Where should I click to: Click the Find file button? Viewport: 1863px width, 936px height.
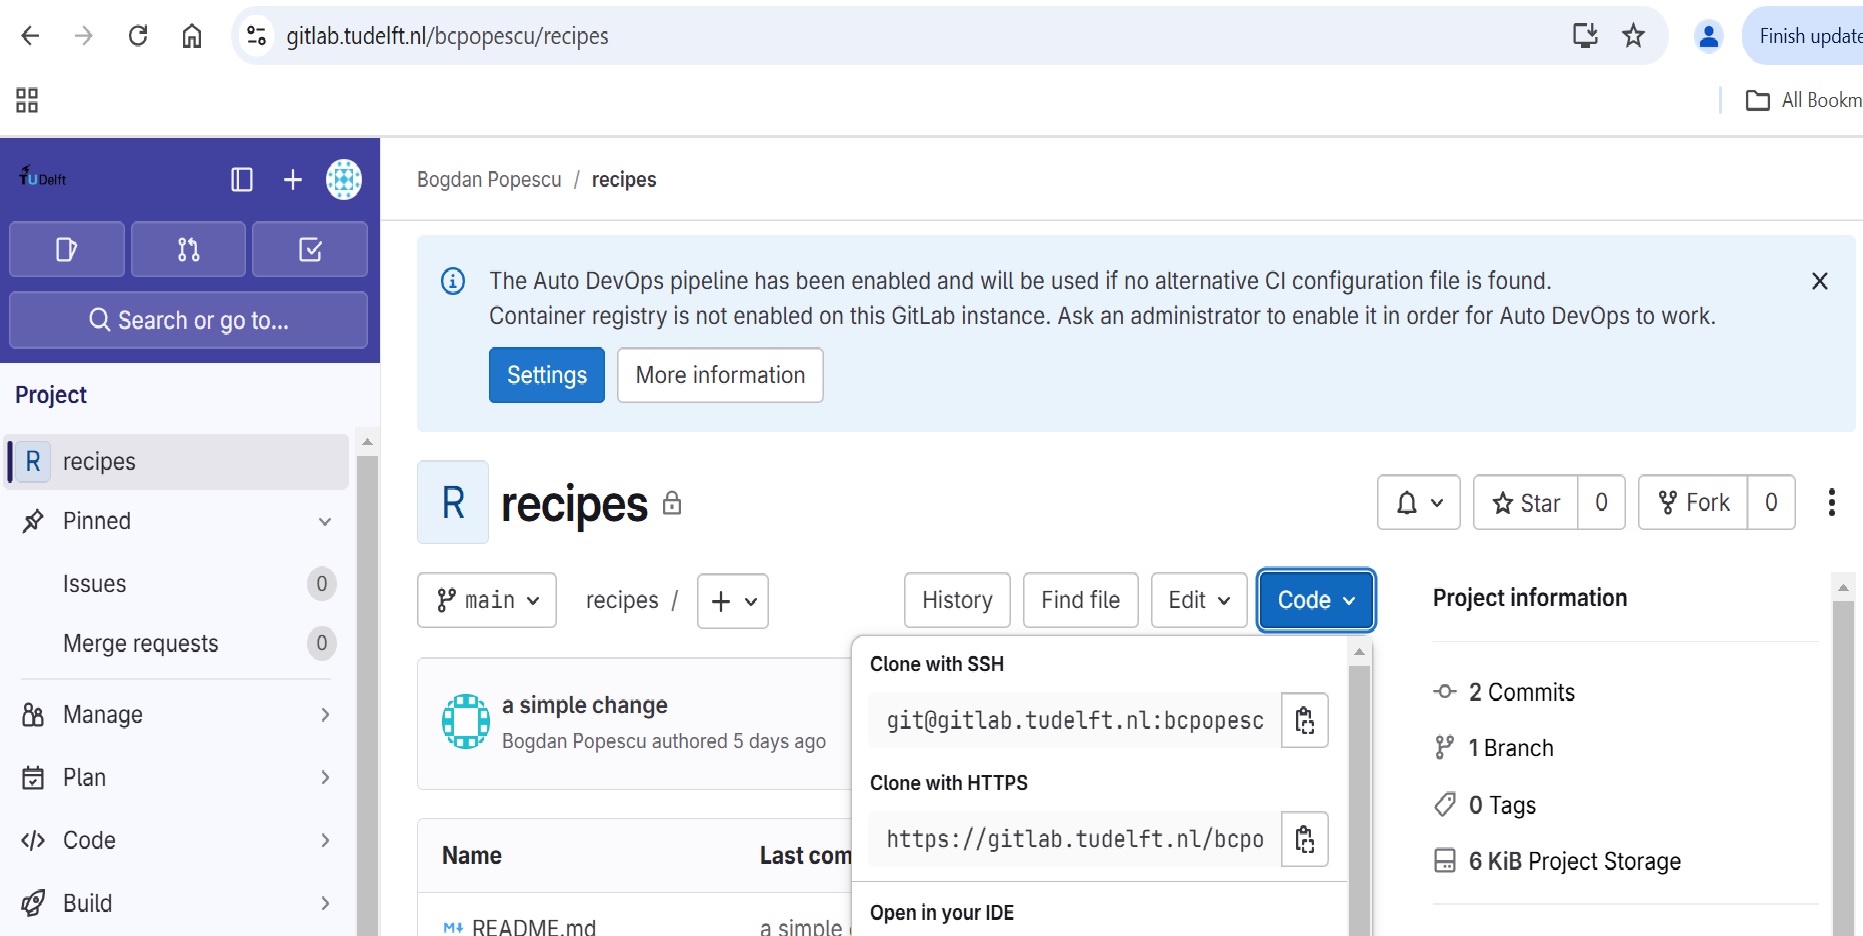pyautogui.click(x=1080, y=600)
